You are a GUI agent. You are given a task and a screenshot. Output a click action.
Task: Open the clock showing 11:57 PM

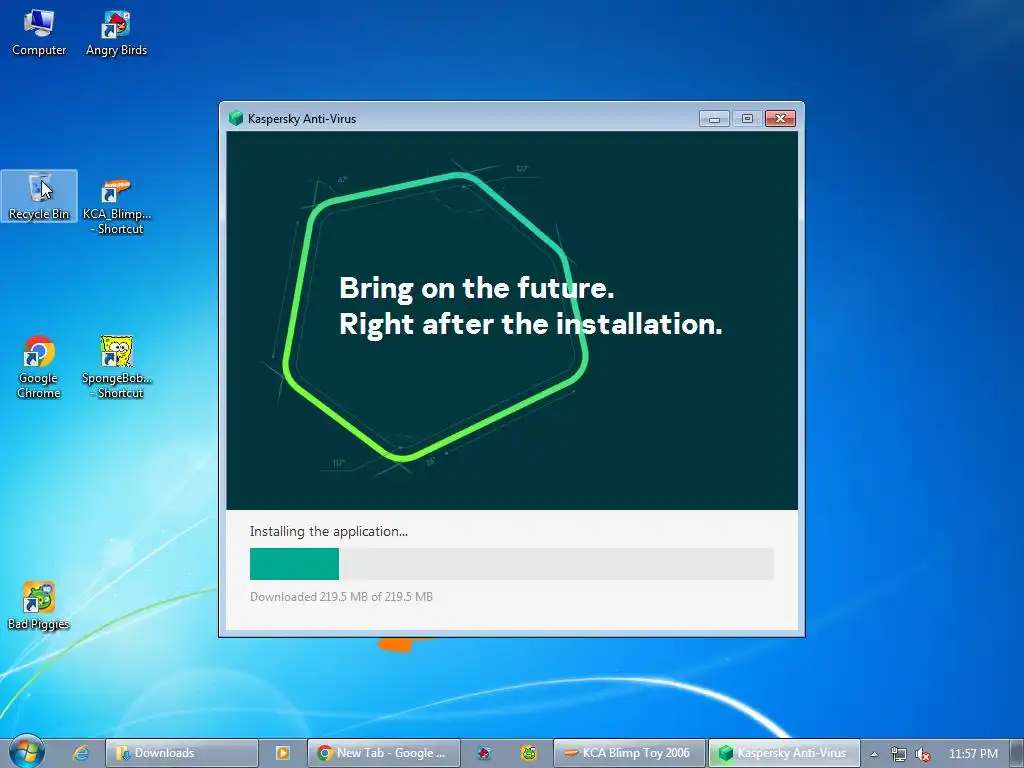[973, 753]
